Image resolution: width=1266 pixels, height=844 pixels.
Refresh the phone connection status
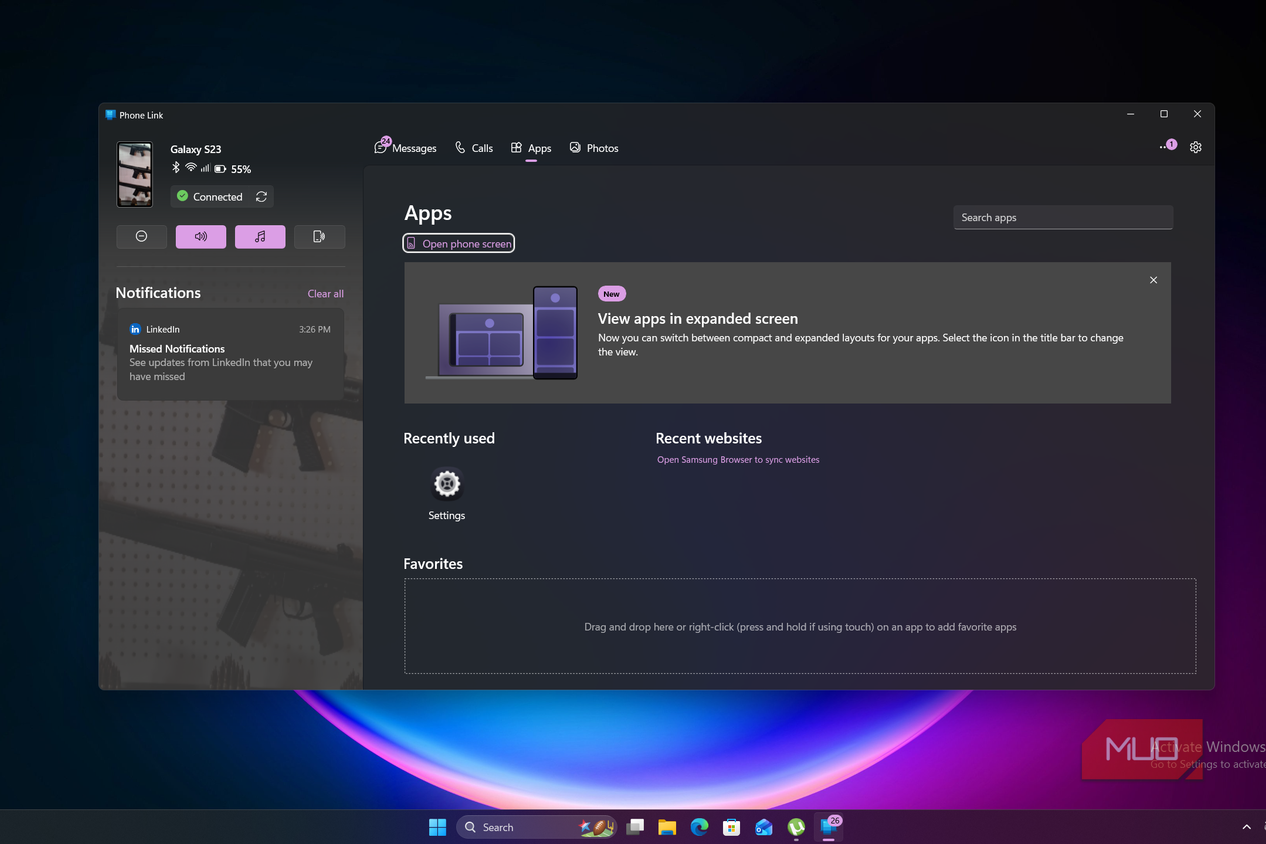[x=261, y=197]
